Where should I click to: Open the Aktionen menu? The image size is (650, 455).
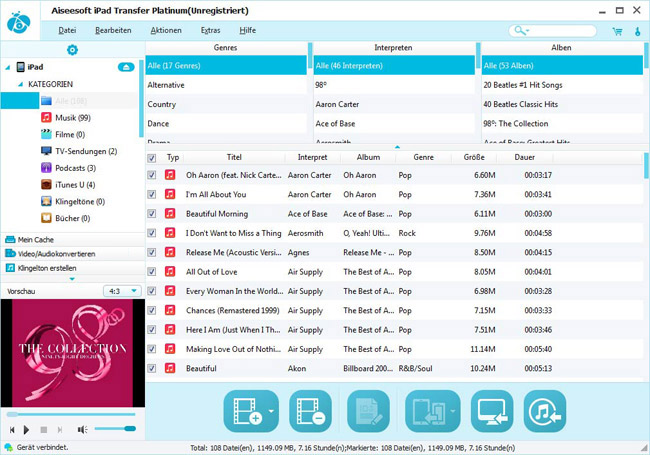(x=166, y=30)
